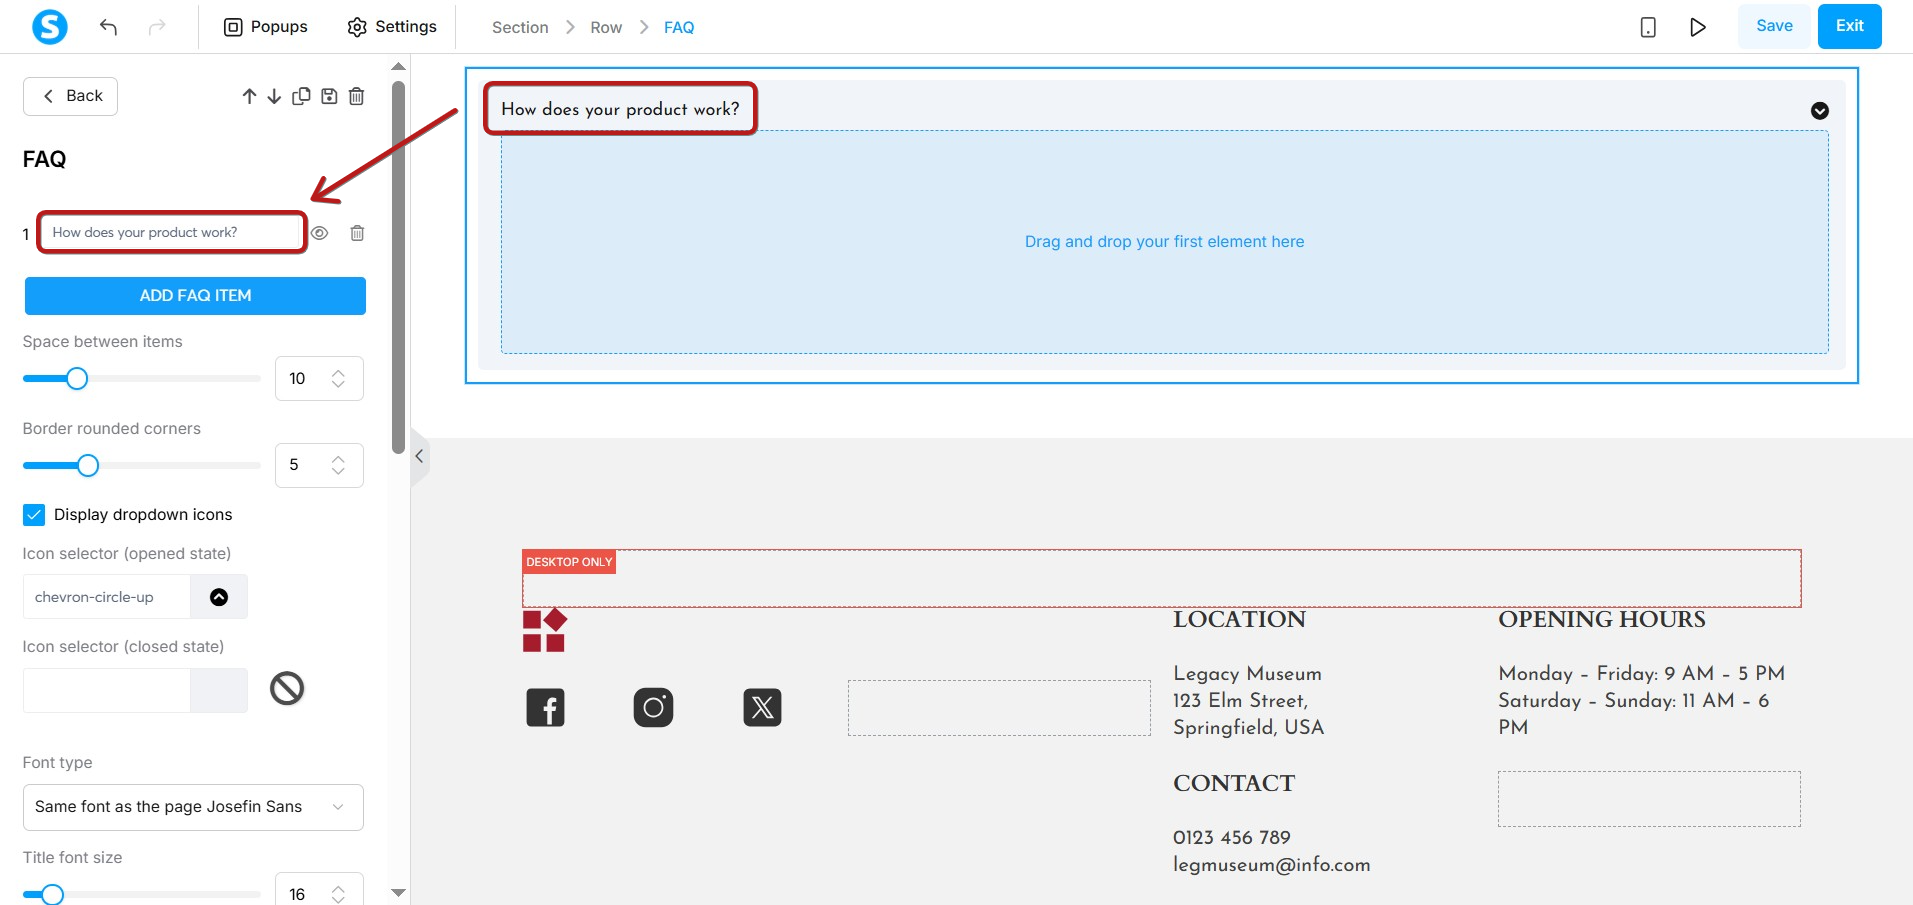Go back with the Back button
The height and width of the screenshot is (905, 1913).
pos(70,96)
